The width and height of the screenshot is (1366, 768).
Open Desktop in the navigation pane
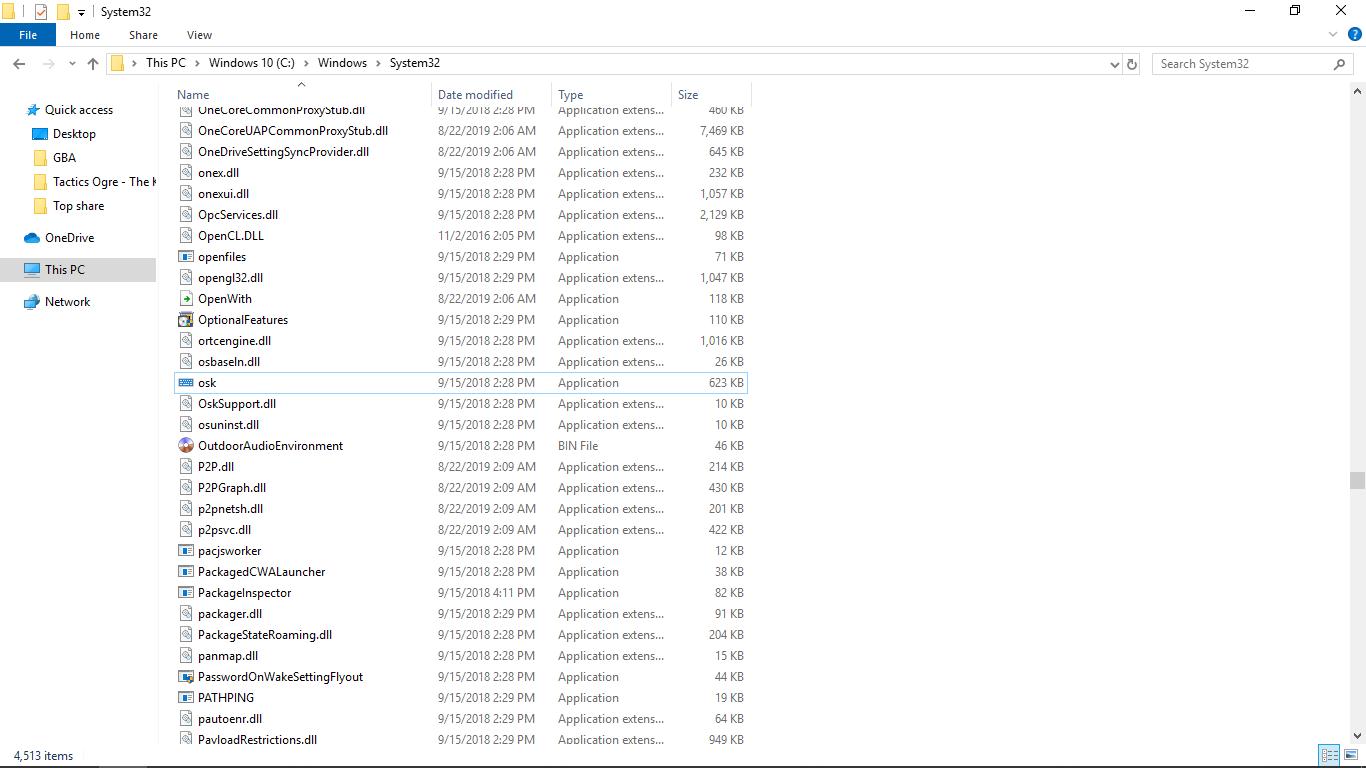tap(75, 134)
